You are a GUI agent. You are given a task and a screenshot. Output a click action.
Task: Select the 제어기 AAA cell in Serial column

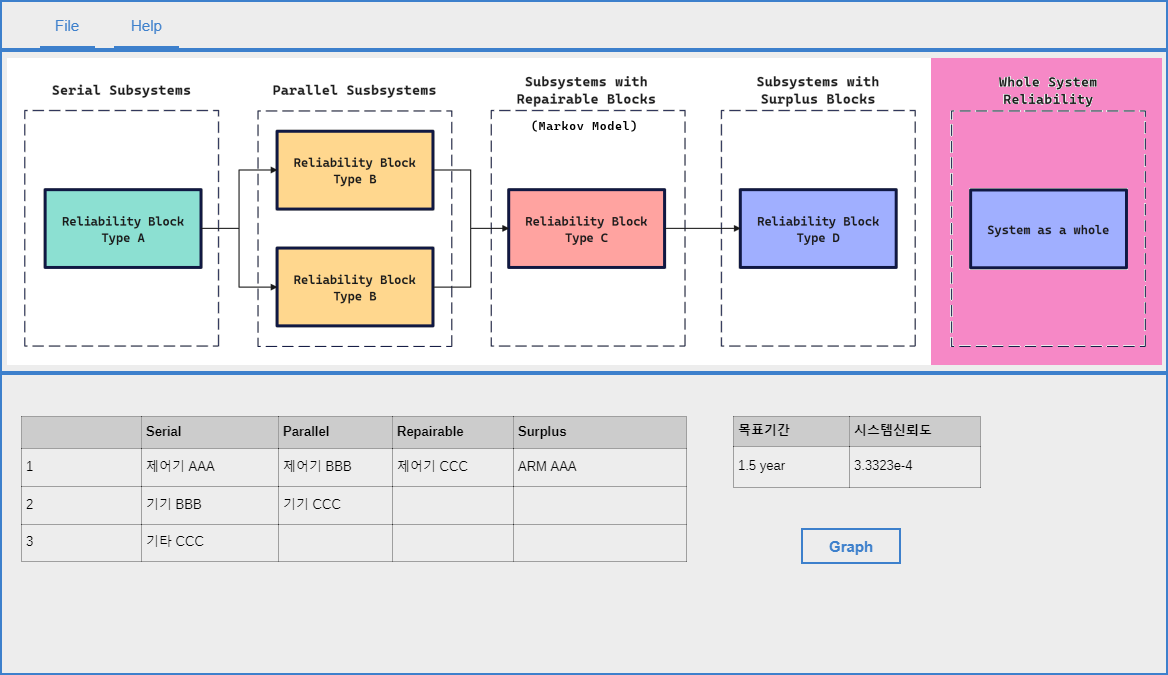209,467
